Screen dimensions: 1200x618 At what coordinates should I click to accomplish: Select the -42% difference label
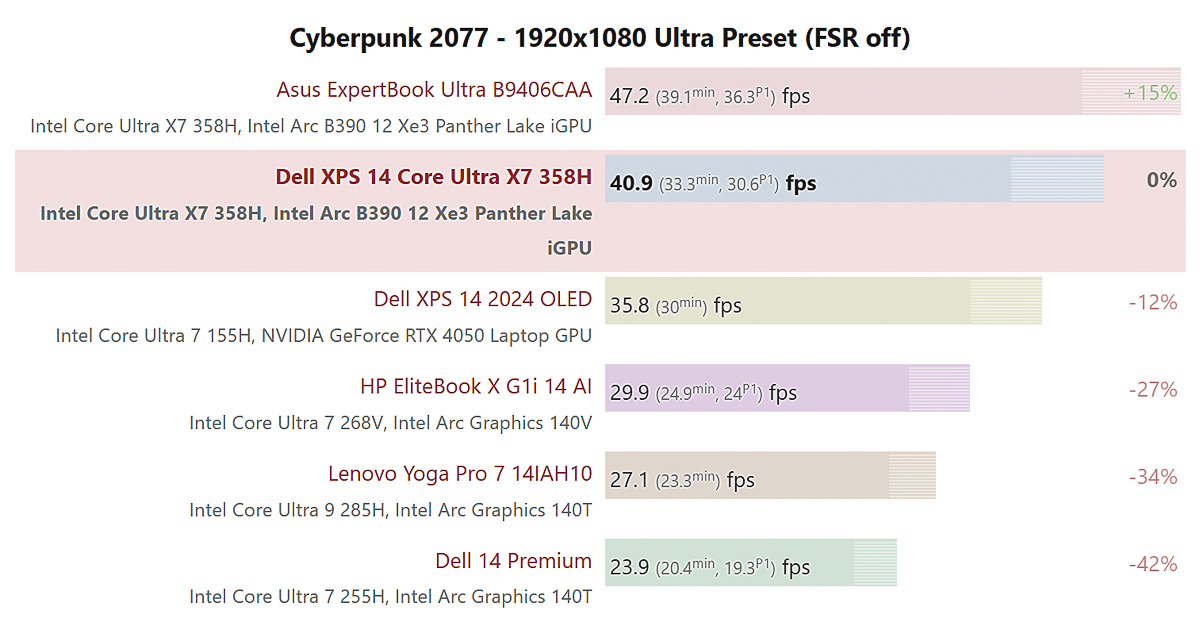click(1152, 564)
